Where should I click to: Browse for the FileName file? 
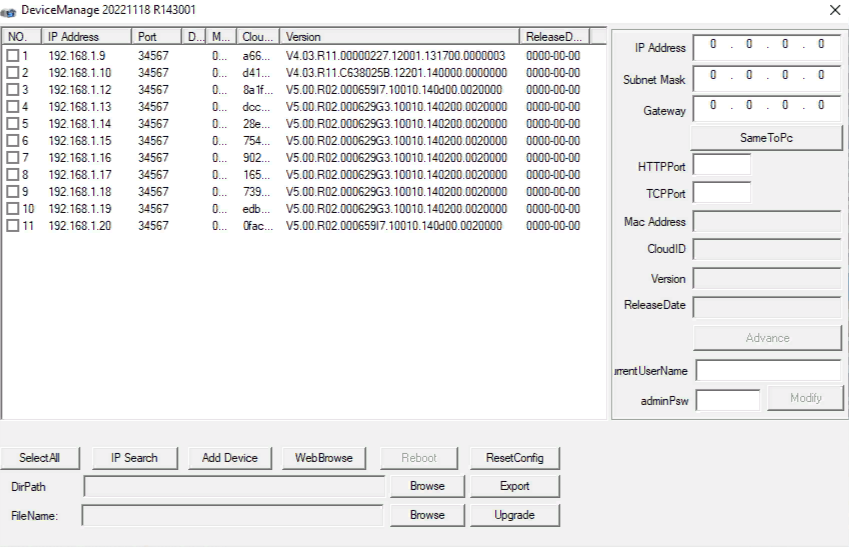(427, 515)
